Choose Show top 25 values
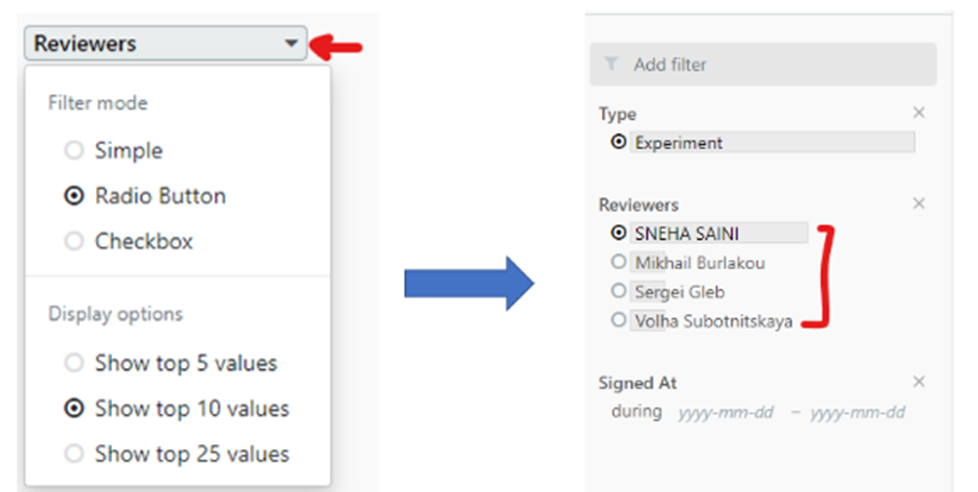The width and height of the screenshot is (978, 492). tap(74, 454)
